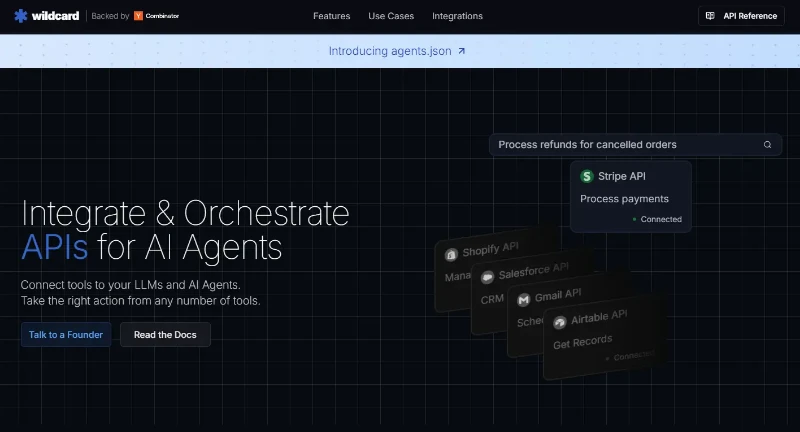
Task: Click the Connect tools to your LLMs text
Action: [x=130, y=285]
